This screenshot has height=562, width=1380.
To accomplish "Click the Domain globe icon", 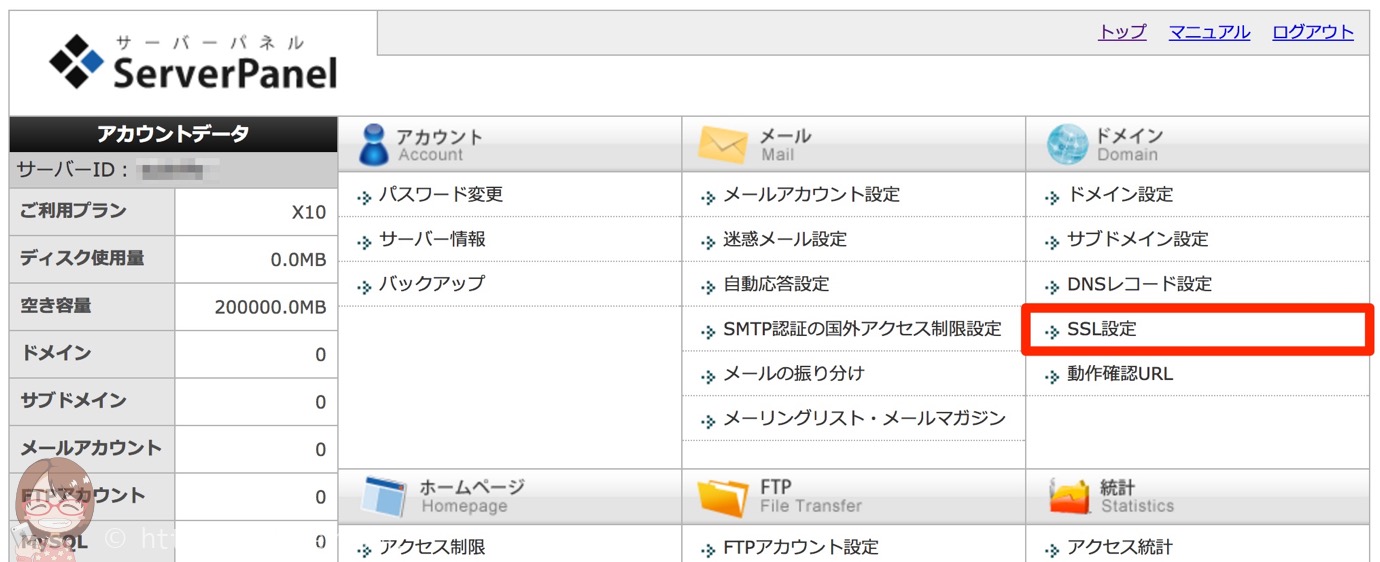I will click(x=1067, y=145).
